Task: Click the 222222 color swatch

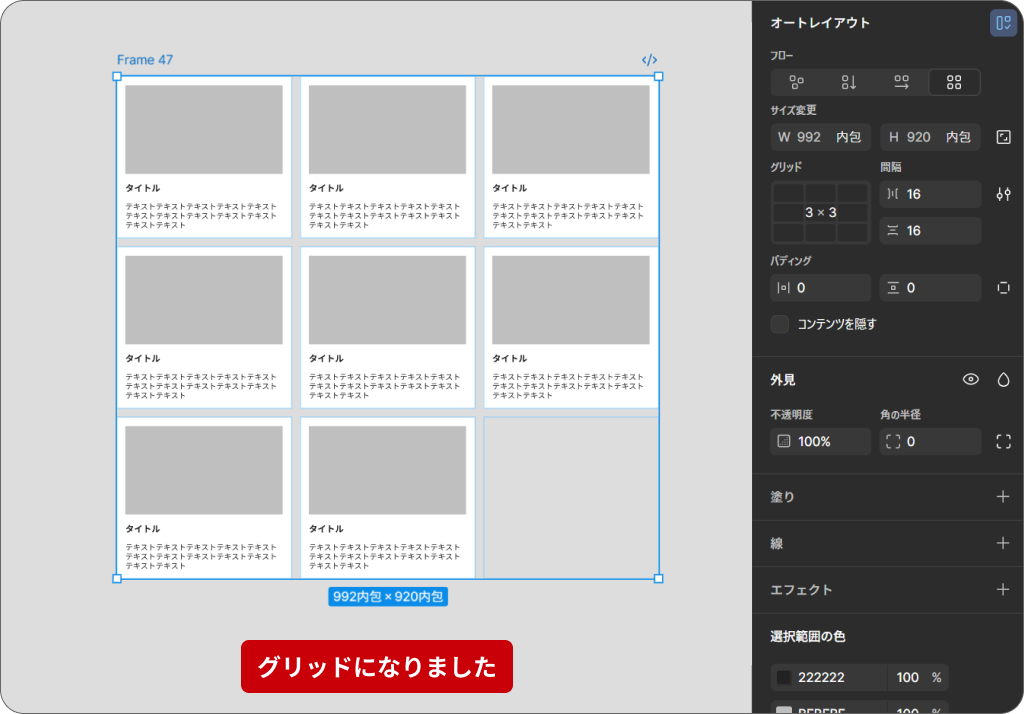Action: (786, 677)
